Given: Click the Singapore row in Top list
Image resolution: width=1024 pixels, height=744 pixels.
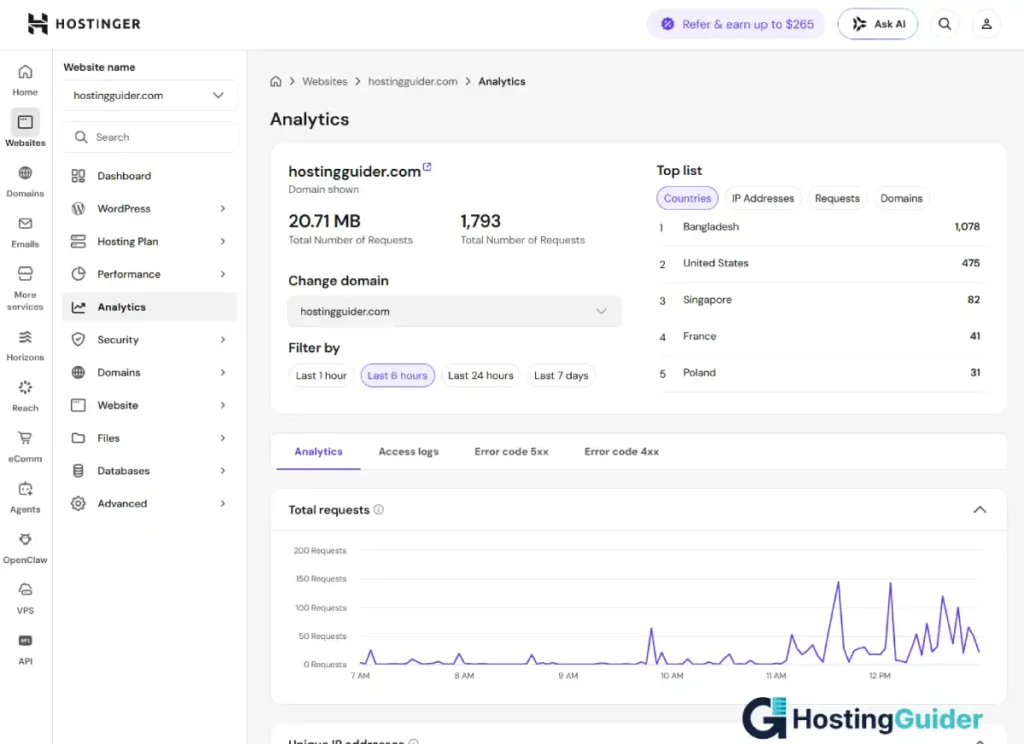Looking at the screenshot, I should tap(822, 300).
